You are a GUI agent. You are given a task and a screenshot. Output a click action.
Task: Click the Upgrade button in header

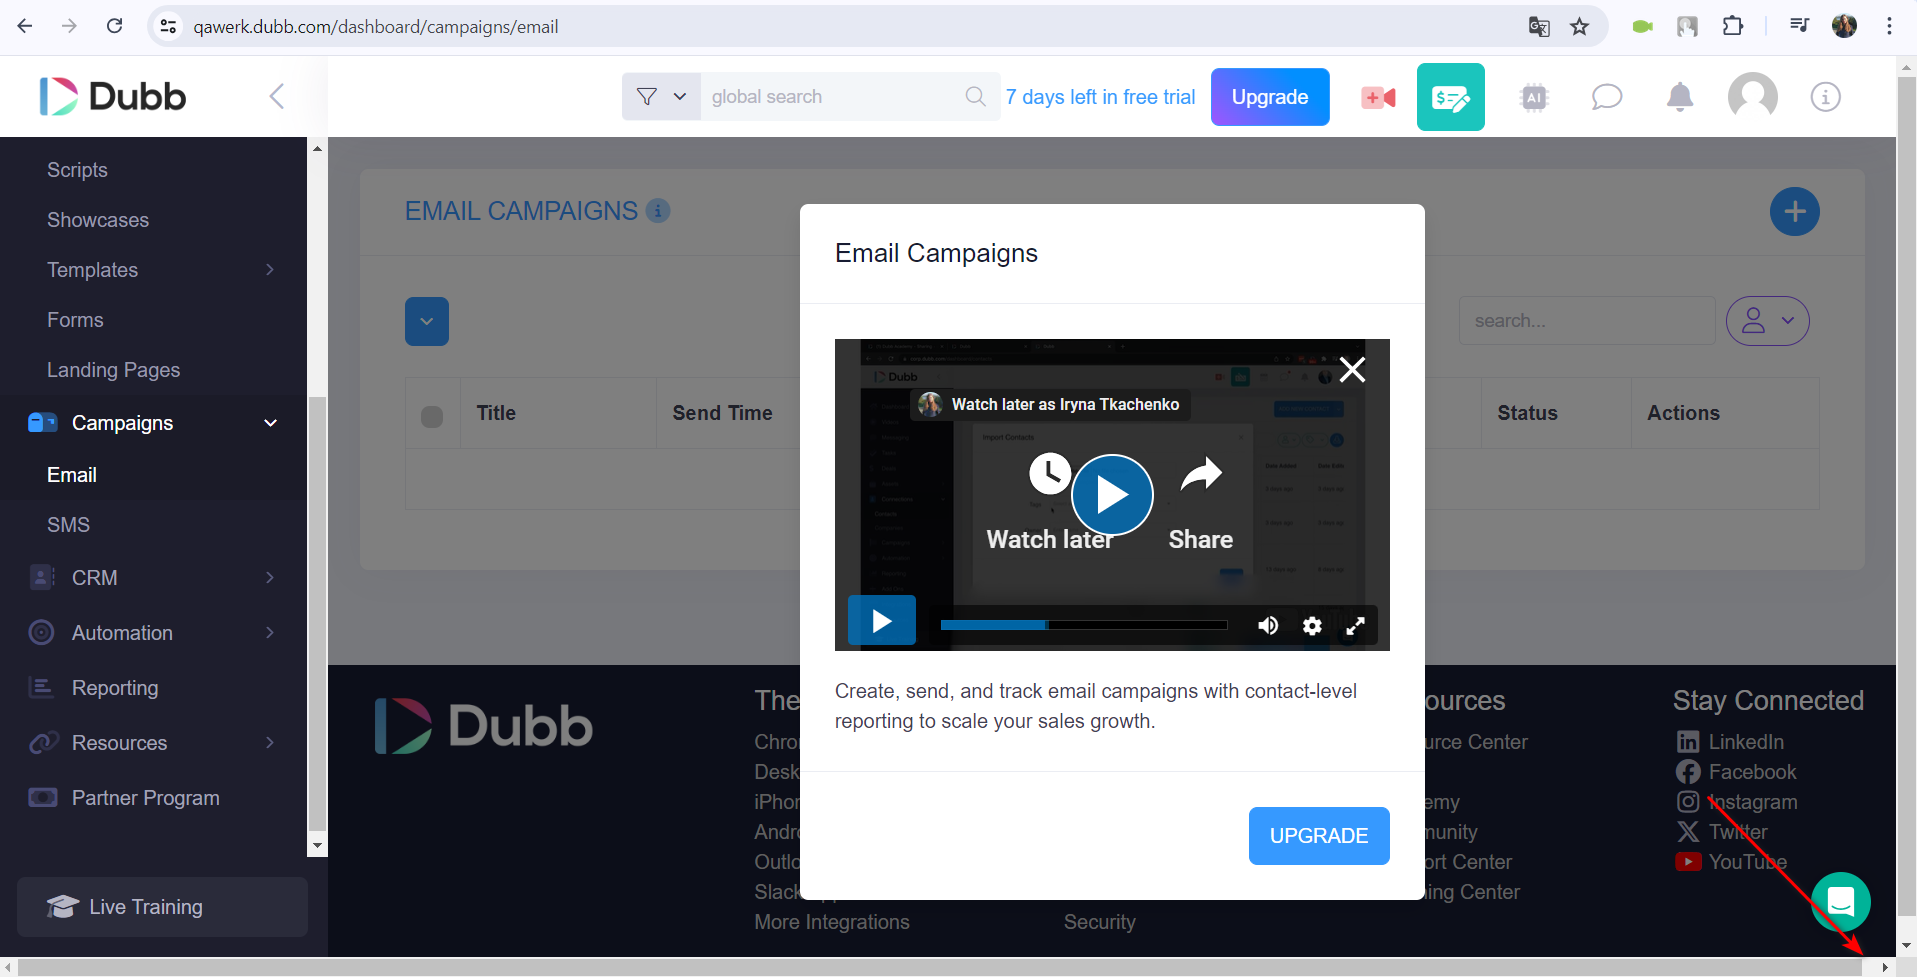[1269, 97]
